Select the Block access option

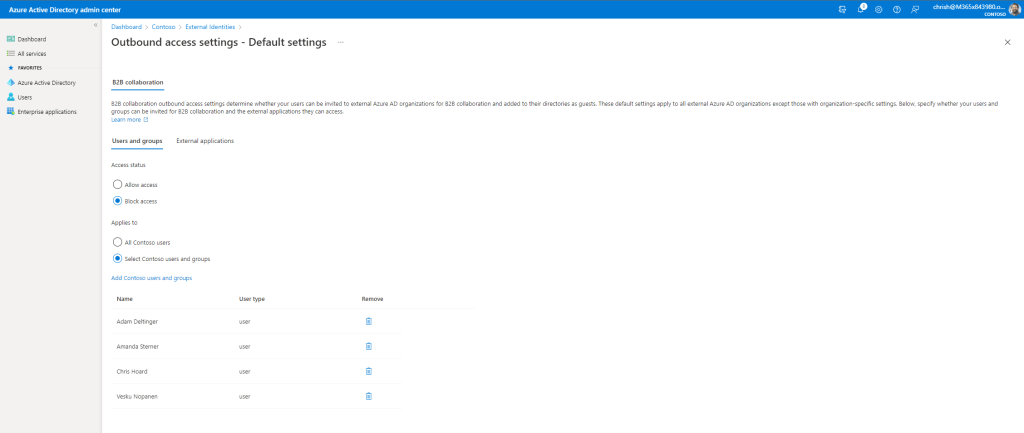click(x=117, y=201)
